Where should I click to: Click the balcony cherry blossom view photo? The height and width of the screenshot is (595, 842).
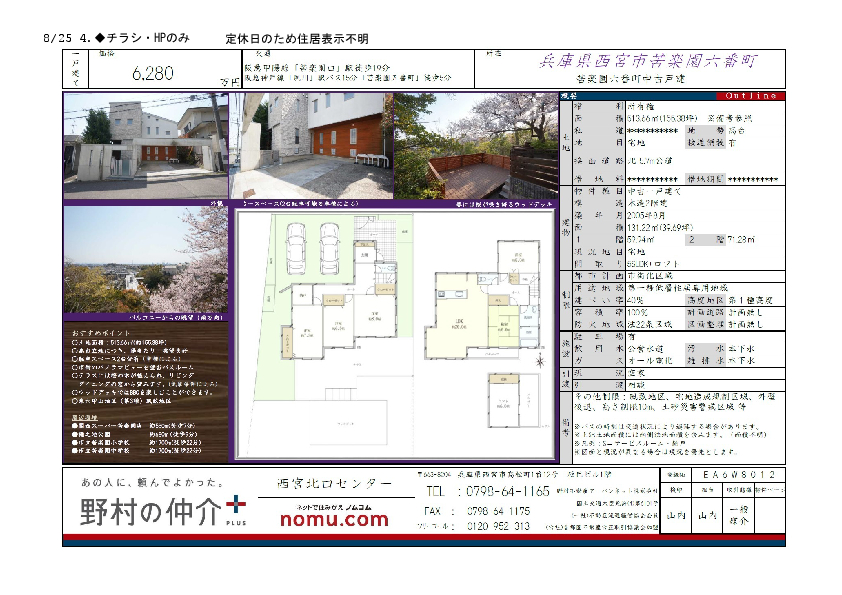146,259
